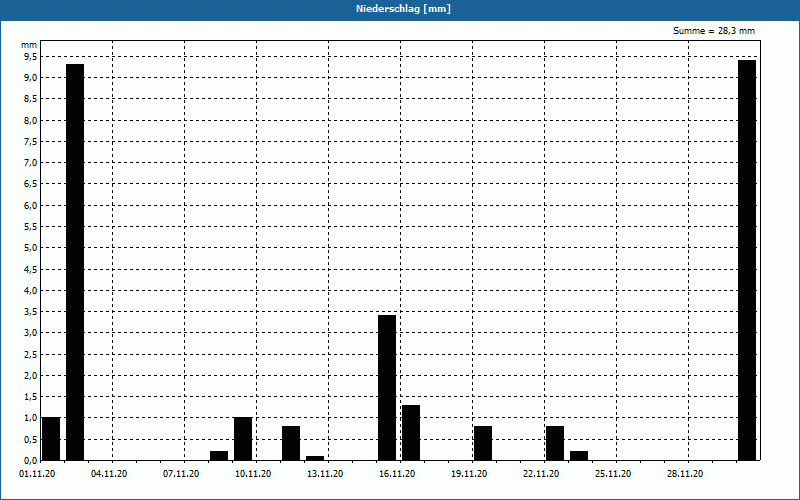
Task: Click the Niederschlag [mm] chart title
Action: pyautogui.click(x=403, y=9)
